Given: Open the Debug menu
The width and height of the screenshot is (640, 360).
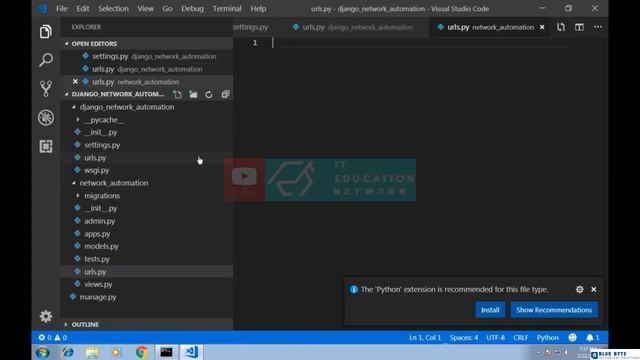Looking at the screenshot, I should (192, 9).
